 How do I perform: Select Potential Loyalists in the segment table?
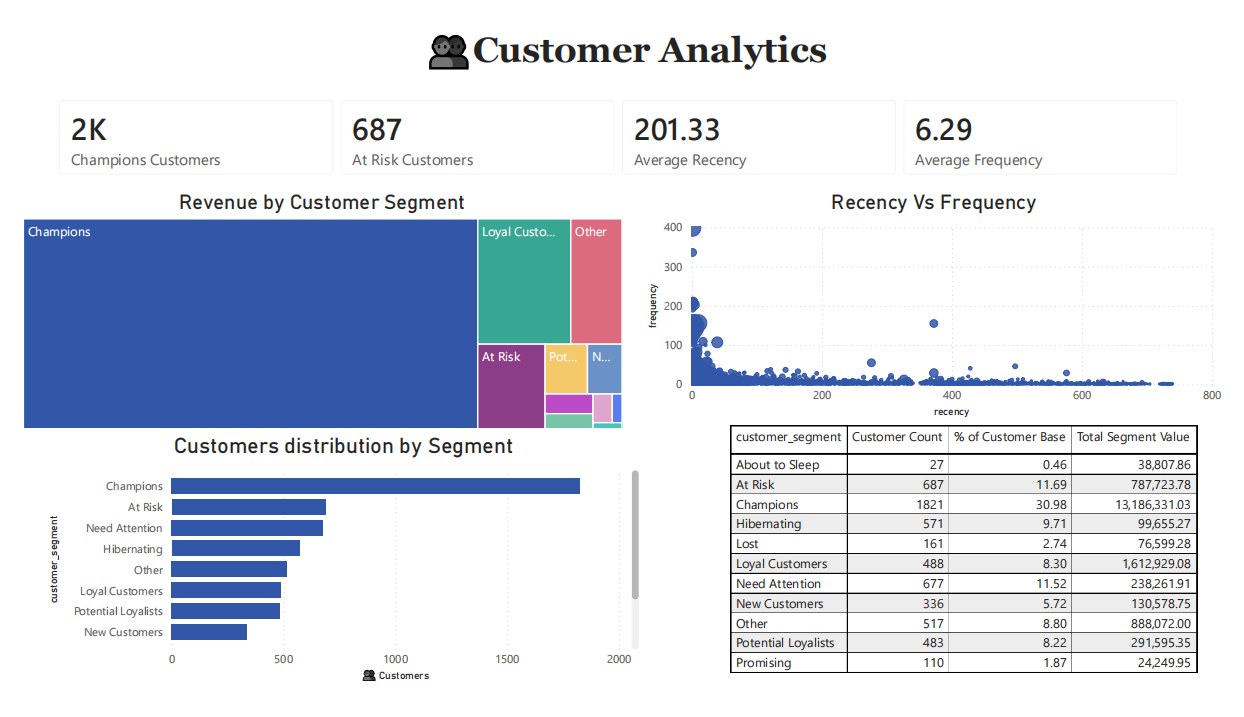(785, 643)
